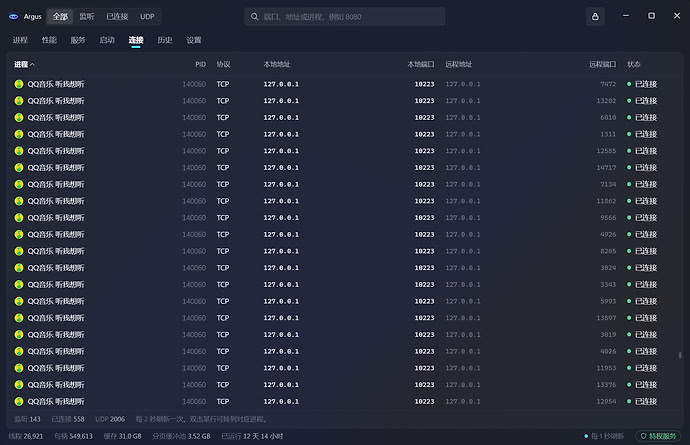This screenshot has height=445, width=690.
Task: Open the 服务 tab
Action: pos(78,40)
